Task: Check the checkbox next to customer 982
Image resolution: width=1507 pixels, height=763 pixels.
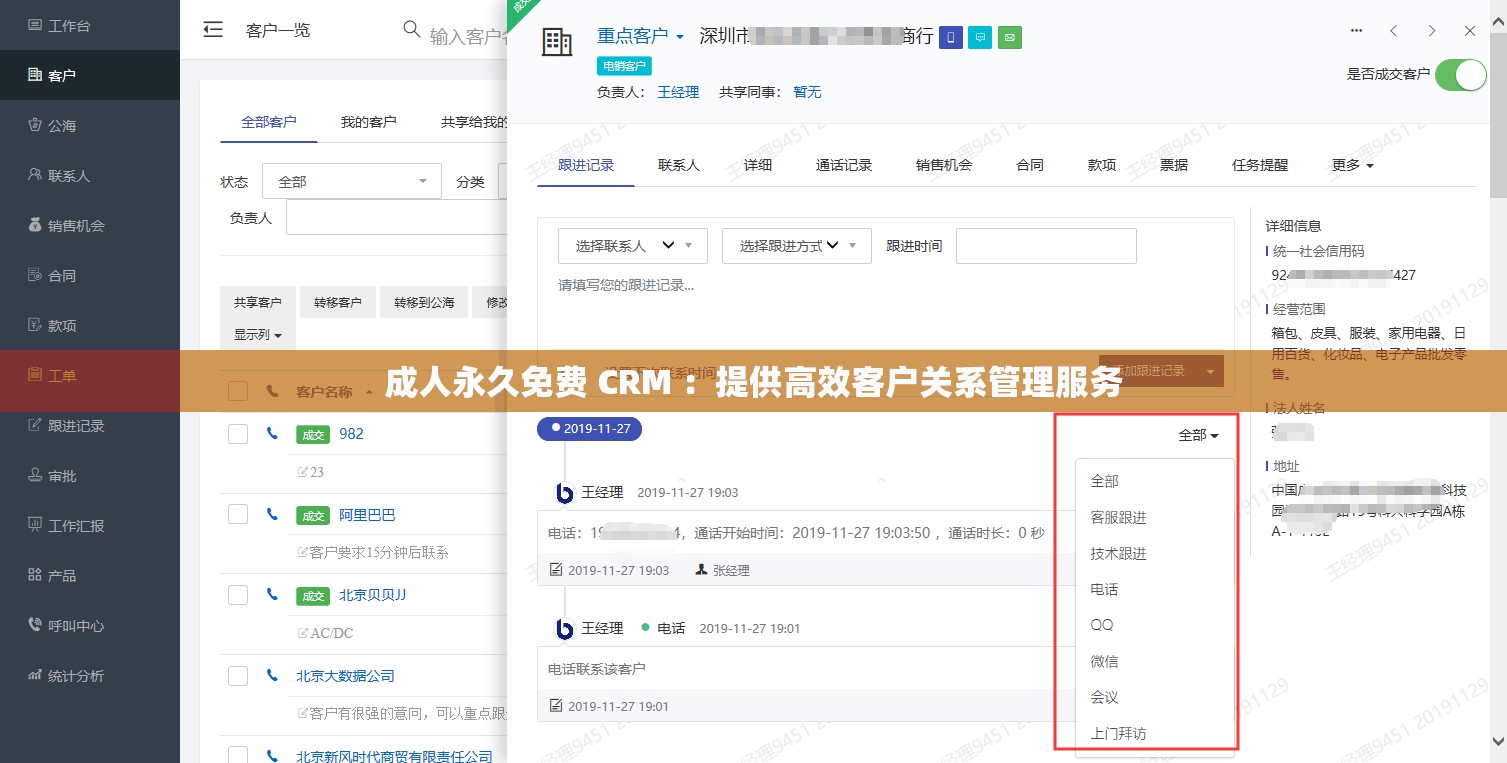Action: [237, 433]
